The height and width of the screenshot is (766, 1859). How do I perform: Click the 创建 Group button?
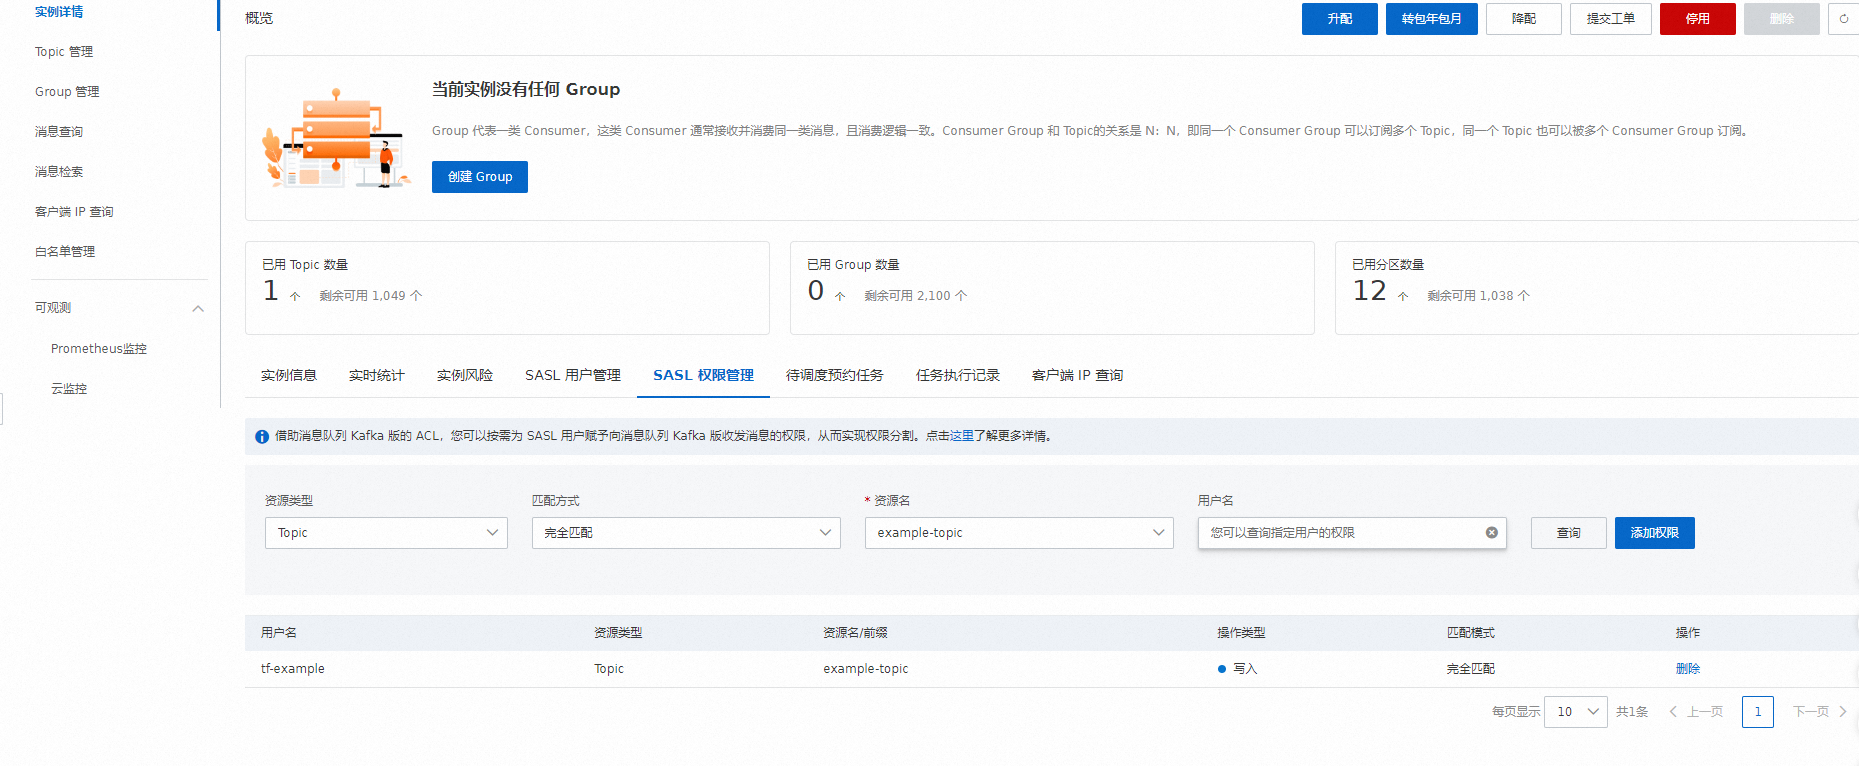click(x=480, y=177)
